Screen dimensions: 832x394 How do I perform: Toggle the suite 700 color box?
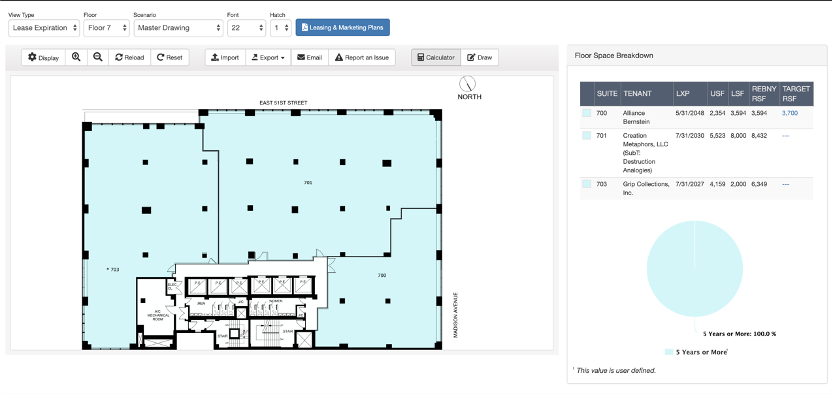(586, 113)
